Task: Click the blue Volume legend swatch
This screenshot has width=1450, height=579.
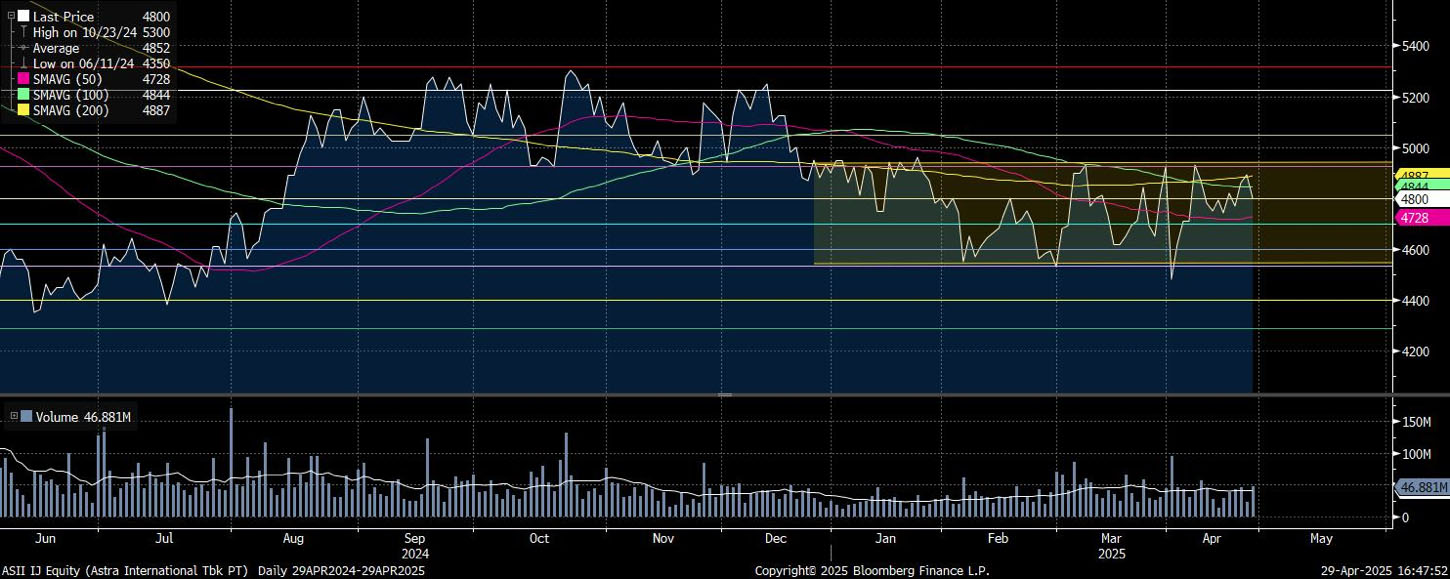Action: (x=26, y=417)
